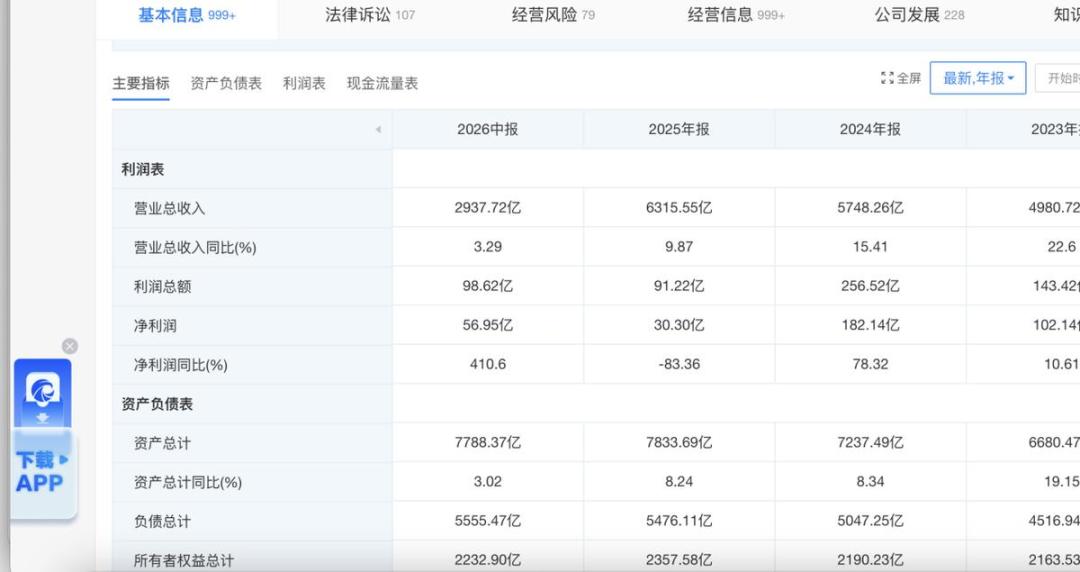The width and height of the screenshot is (1080, 572).
Task: Click the 5047.25亿 total liabilities cell
Action: (871, 521)
